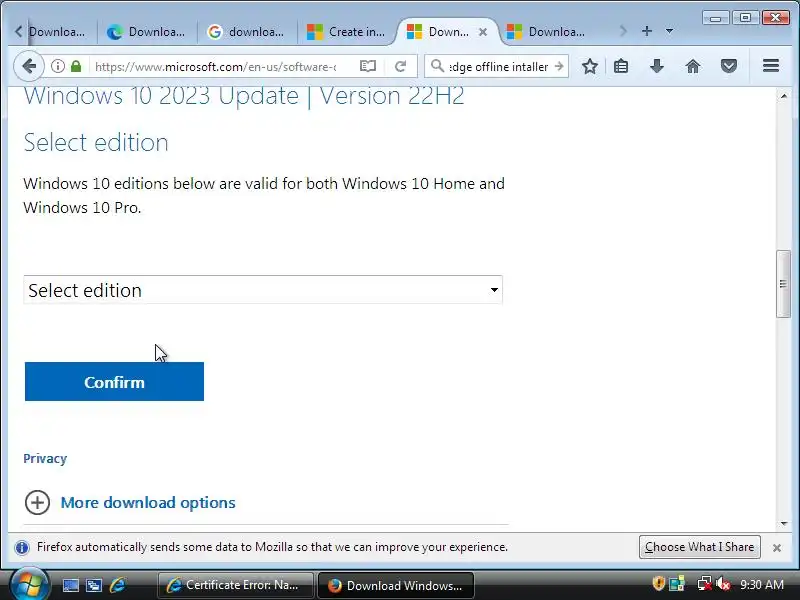The width and height of the screenshot is (800, 600).
Task: Click the scrollbar up arrow
Action: pos(784,96)
